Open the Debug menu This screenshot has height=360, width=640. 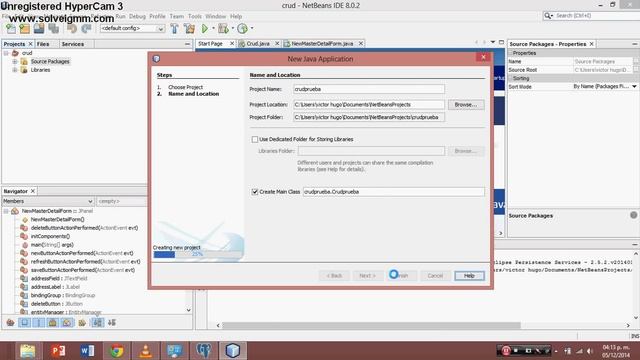137,16
